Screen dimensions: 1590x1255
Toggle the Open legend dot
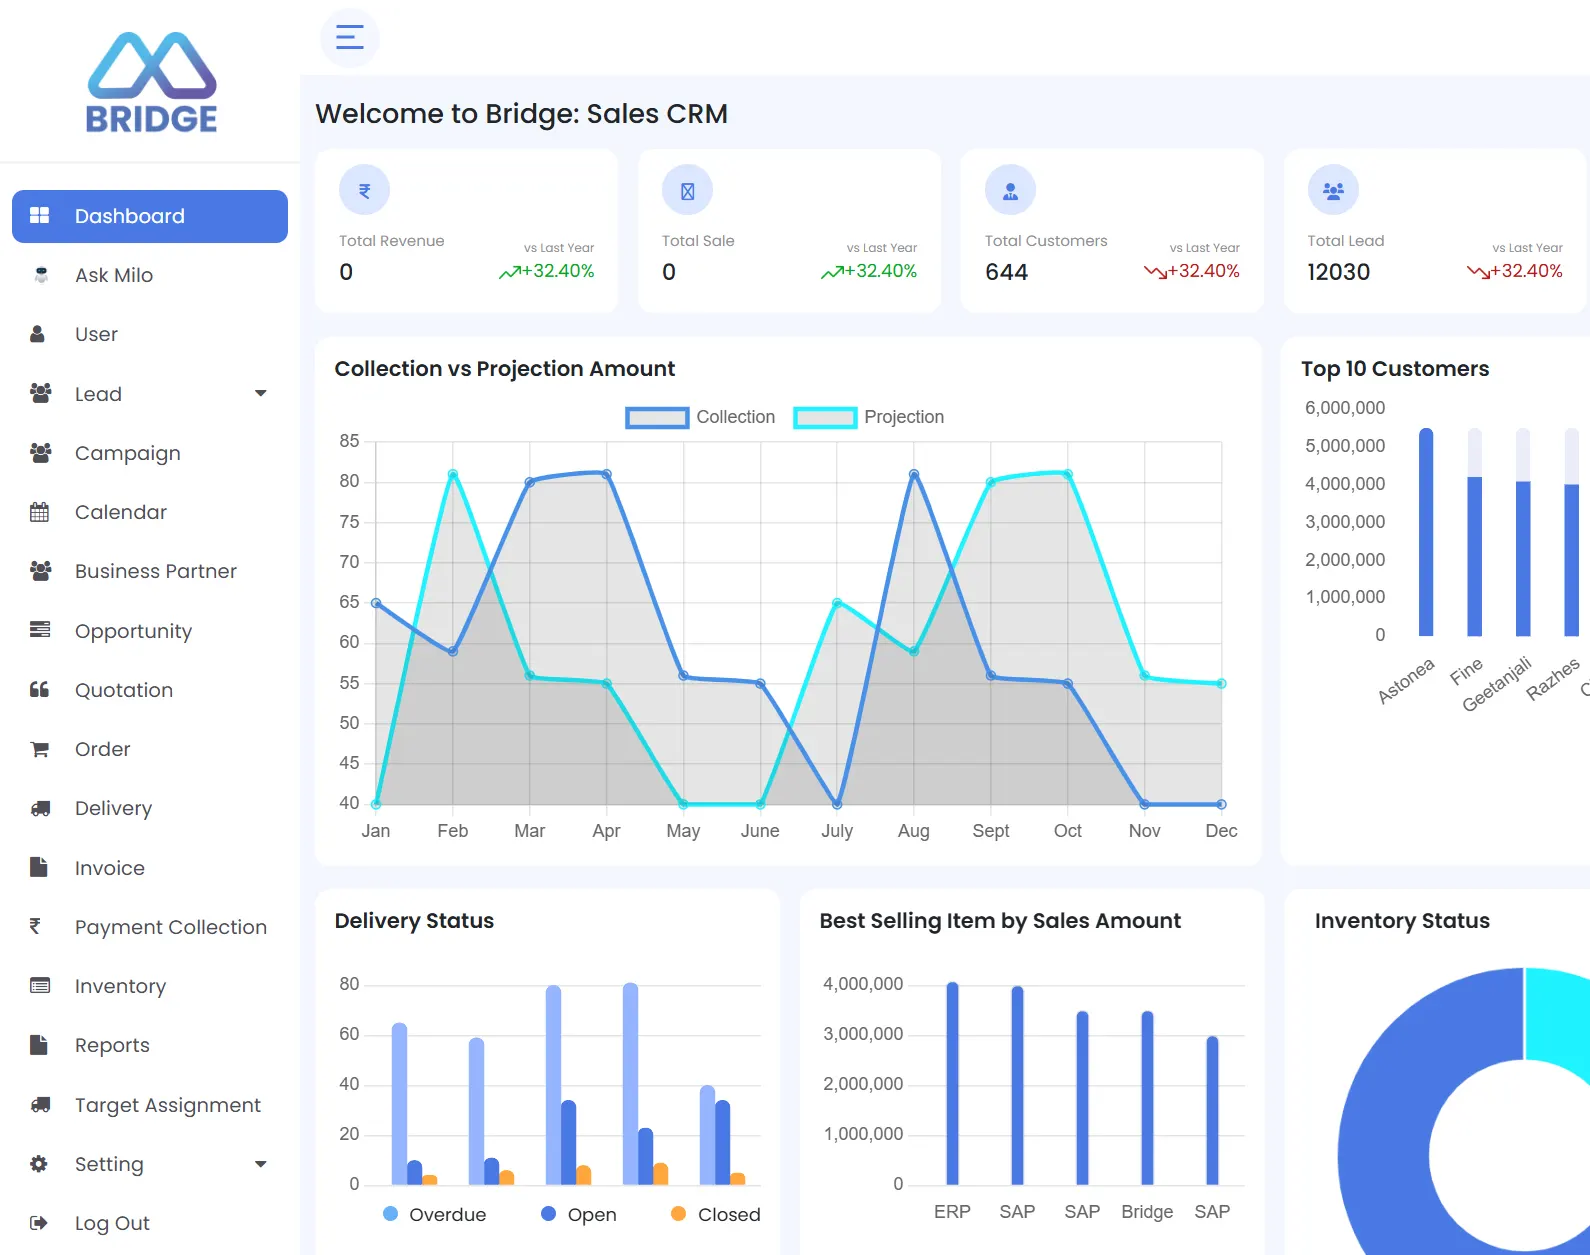[x=548, y=1213]
